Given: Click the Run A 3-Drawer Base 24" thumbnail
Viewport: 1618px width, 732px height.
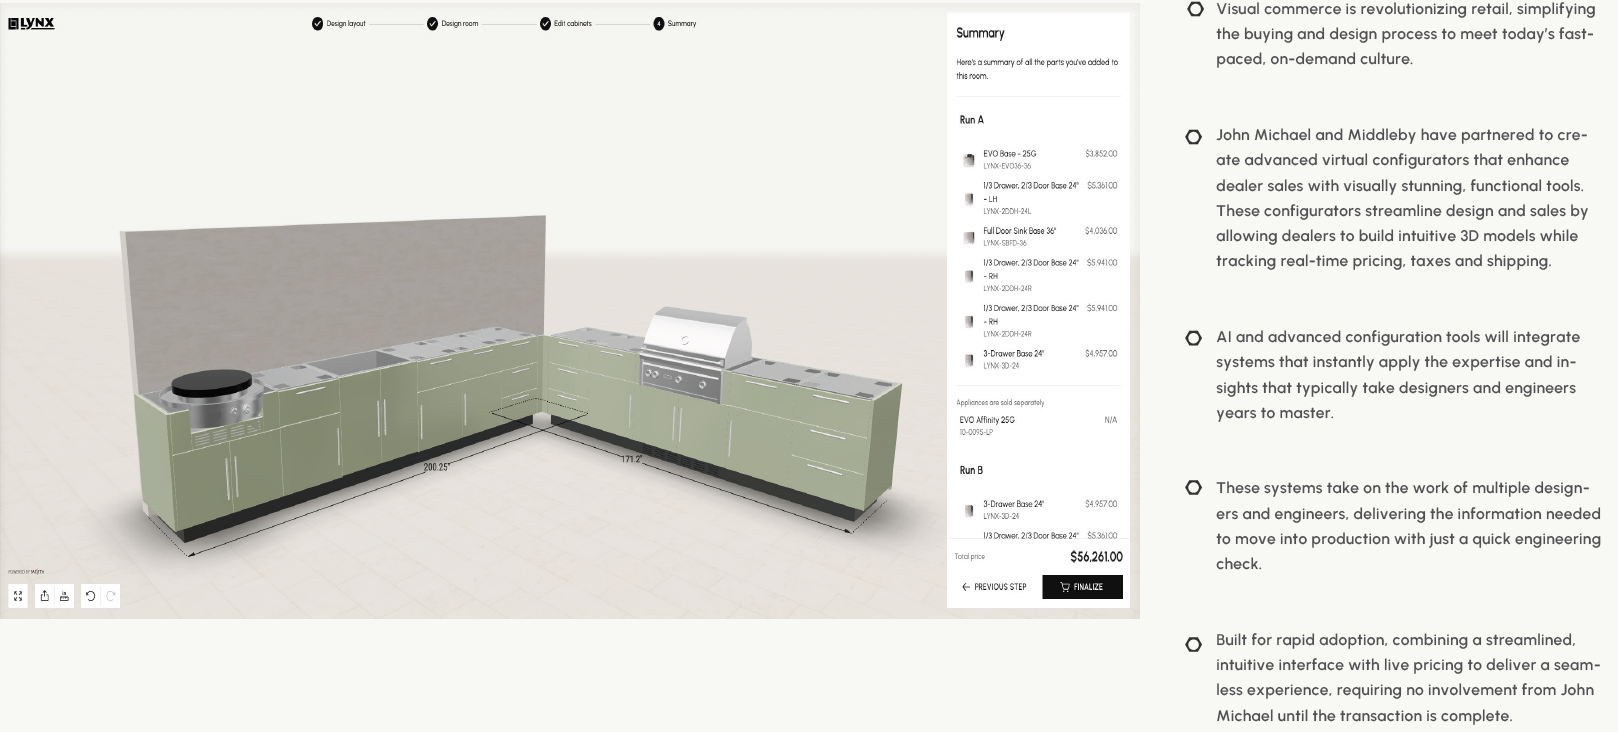Looking at the screenshot, I should [x=969, y=360].
